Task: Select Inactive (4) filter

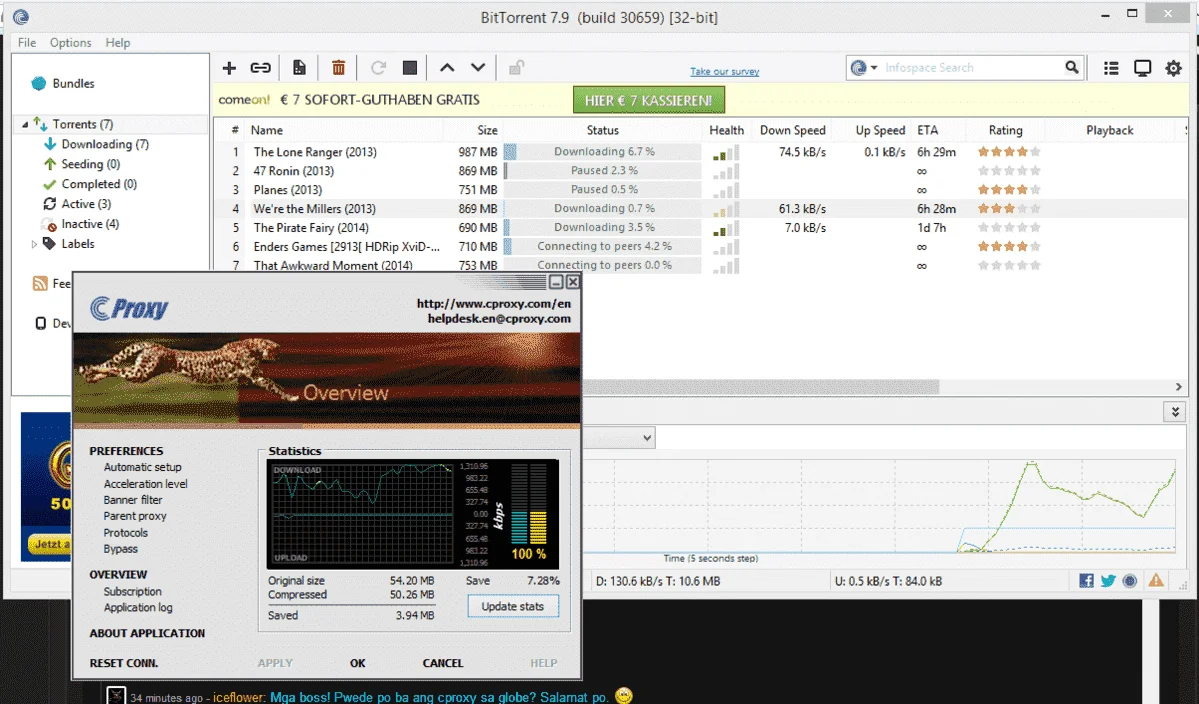Action: [x=89, y=223]
